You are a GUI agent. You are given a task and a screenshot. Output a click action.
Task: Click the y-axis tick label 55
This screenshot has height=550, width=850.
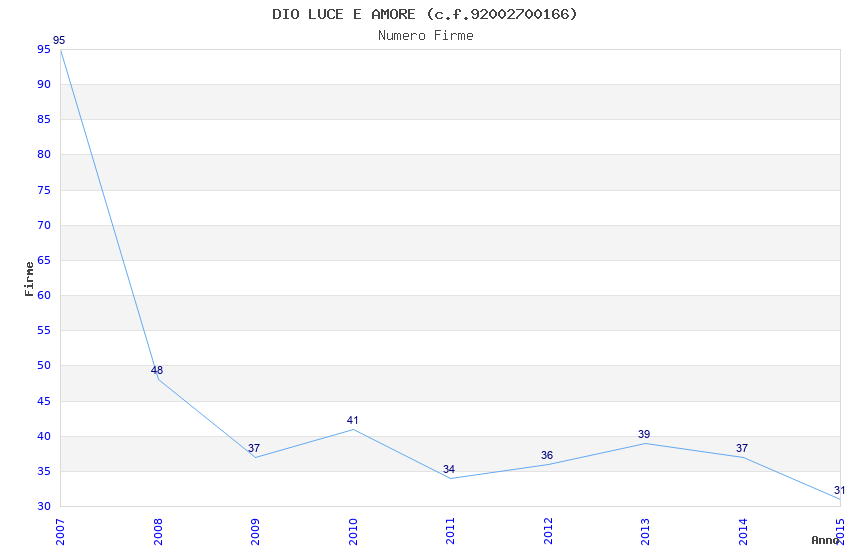coord(44,331)
